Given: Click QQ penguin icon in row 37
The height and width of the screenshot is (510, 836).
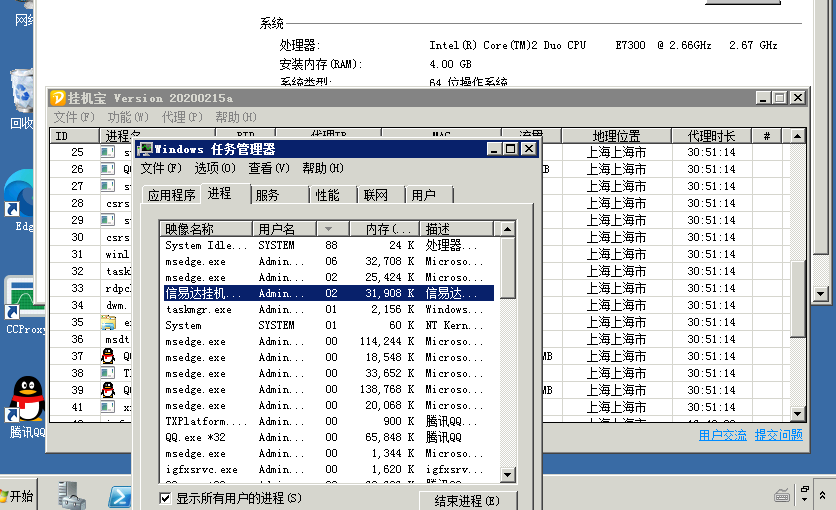Looking at the screenshot, I should point(108,356).
